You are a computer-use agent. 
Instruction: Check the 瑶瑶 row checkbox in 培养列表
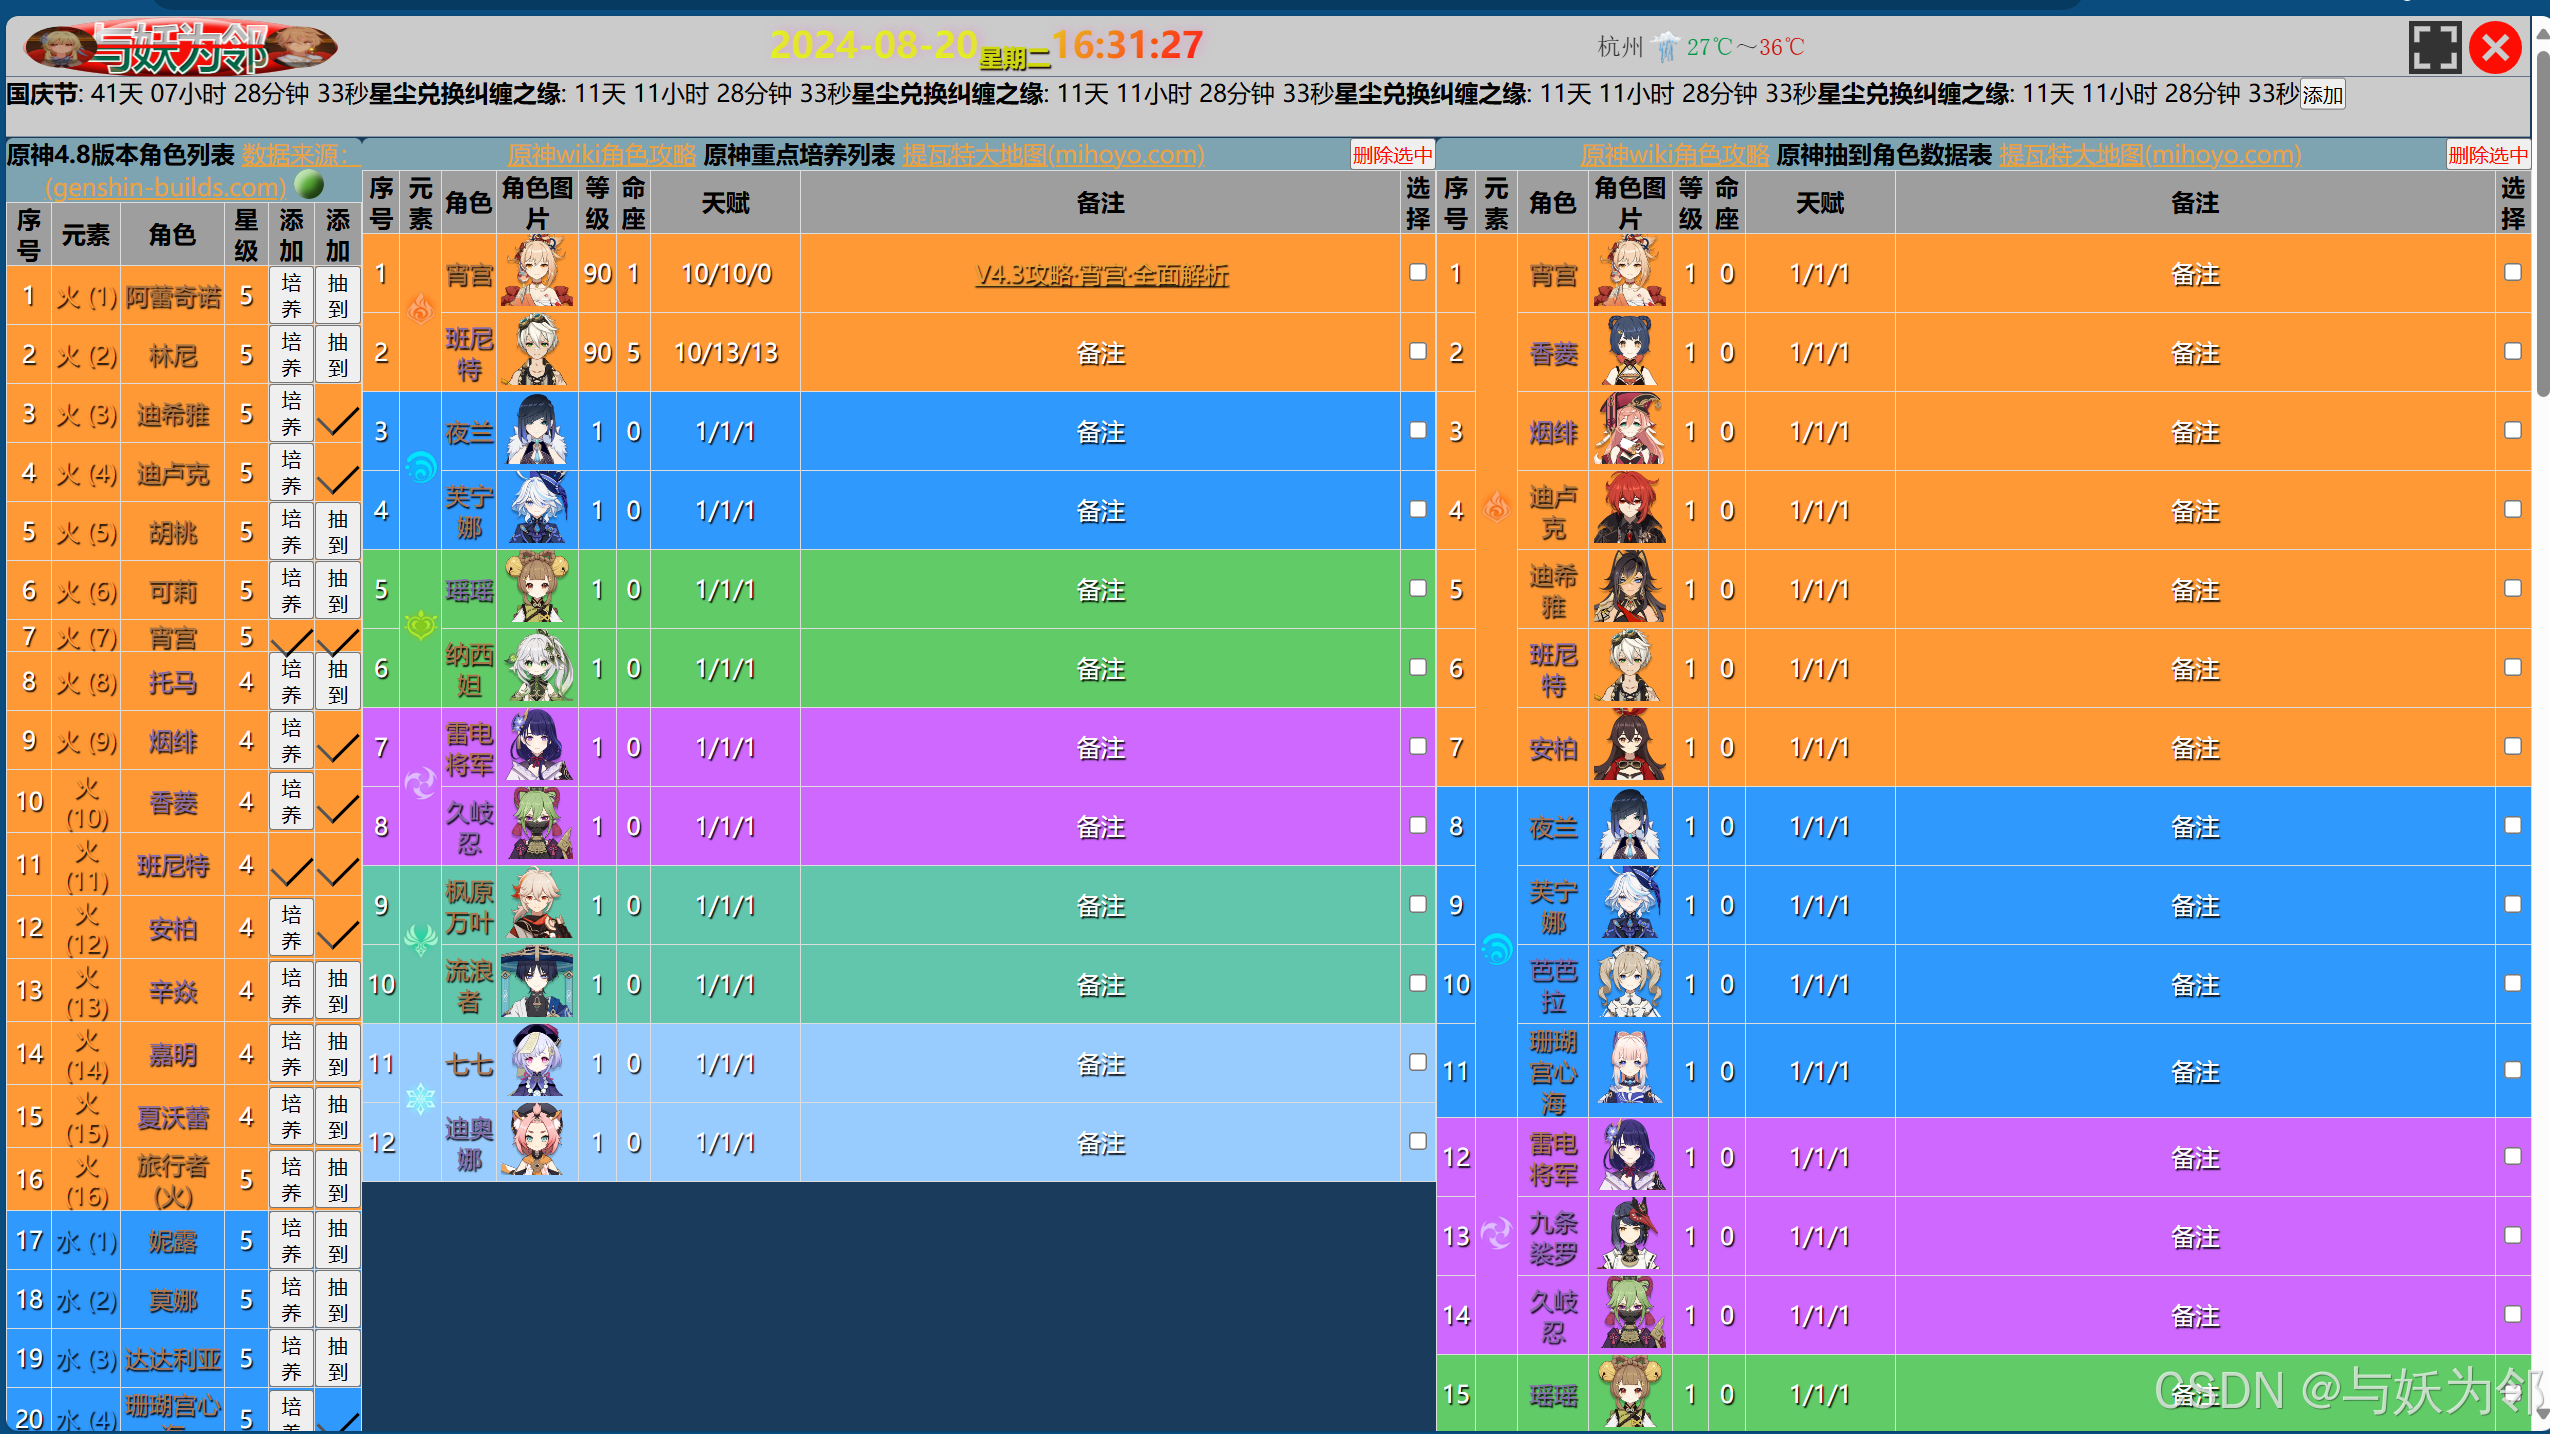(1417, 588)
